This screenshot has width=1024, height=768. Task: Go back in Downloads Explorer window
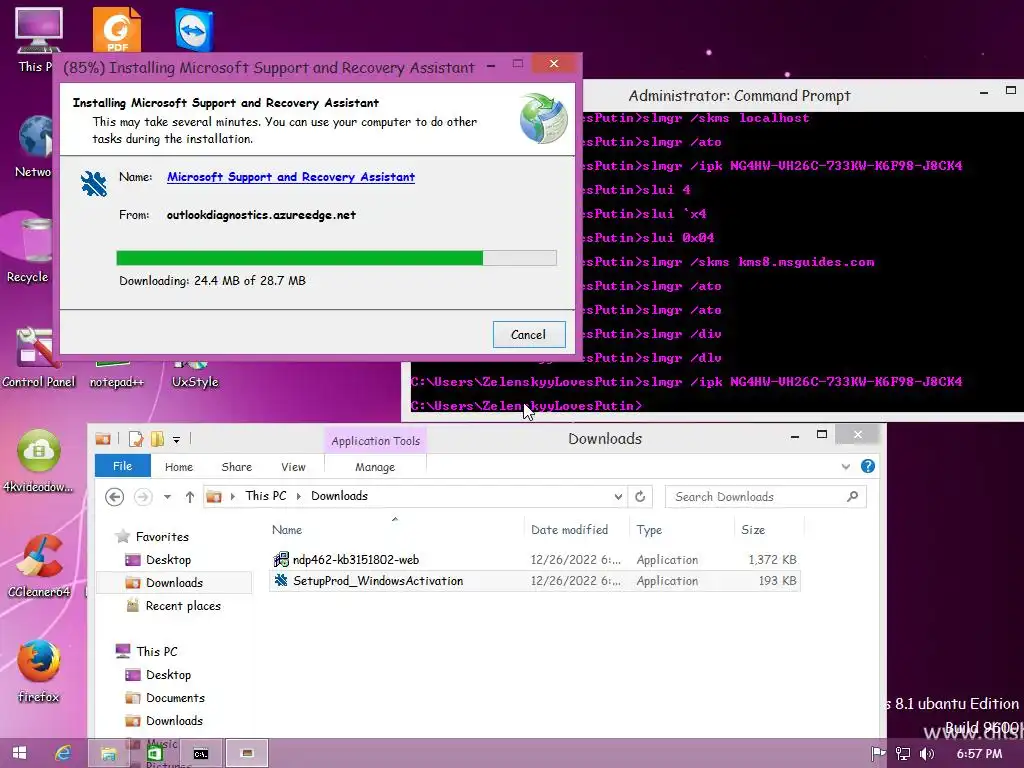[x=114, y=497]
